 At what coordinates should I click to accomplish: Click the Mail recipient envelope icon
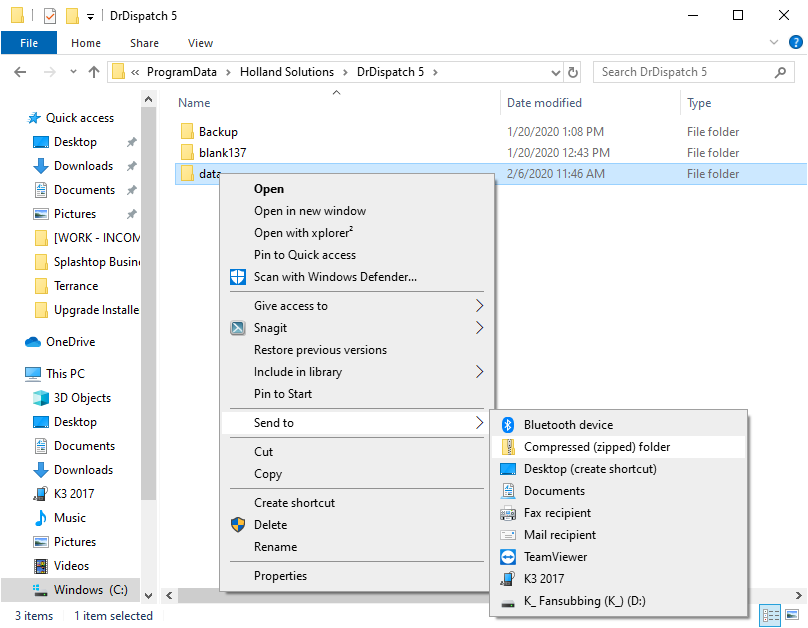point(508,535)
